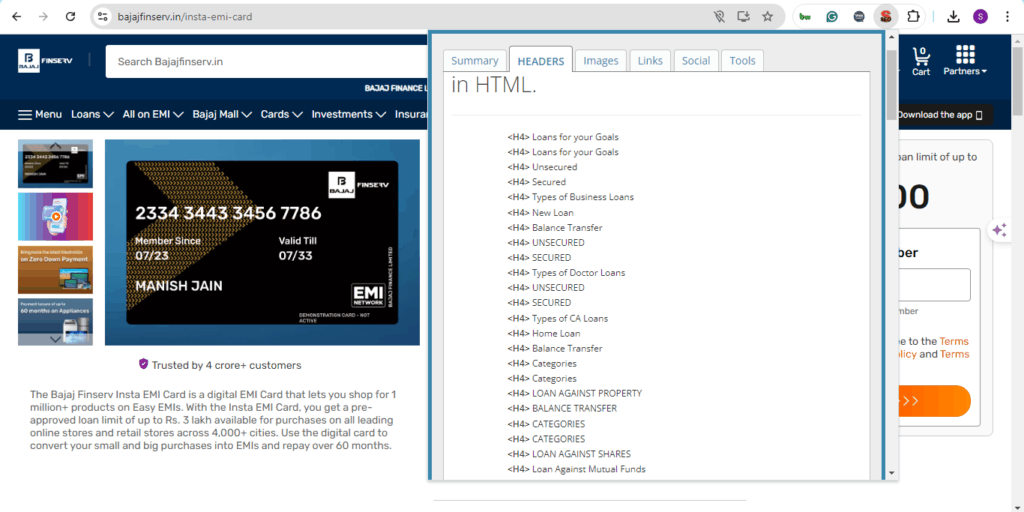Click the mobile number input field
This screenshot has height=512, width=1024.
click(935, 285)
